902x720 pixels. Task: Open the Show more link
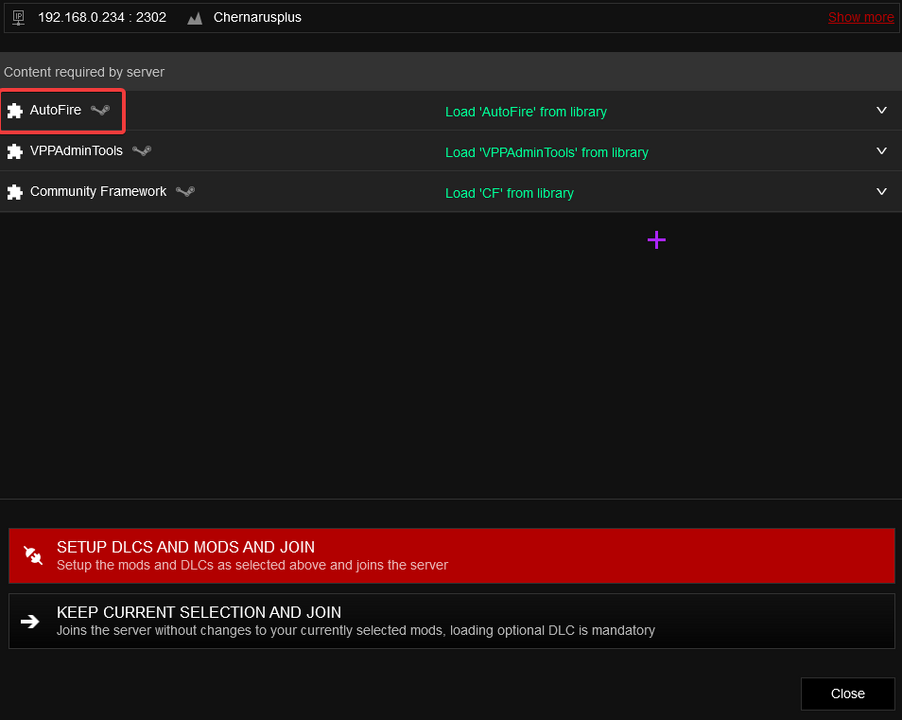(861, 17)
